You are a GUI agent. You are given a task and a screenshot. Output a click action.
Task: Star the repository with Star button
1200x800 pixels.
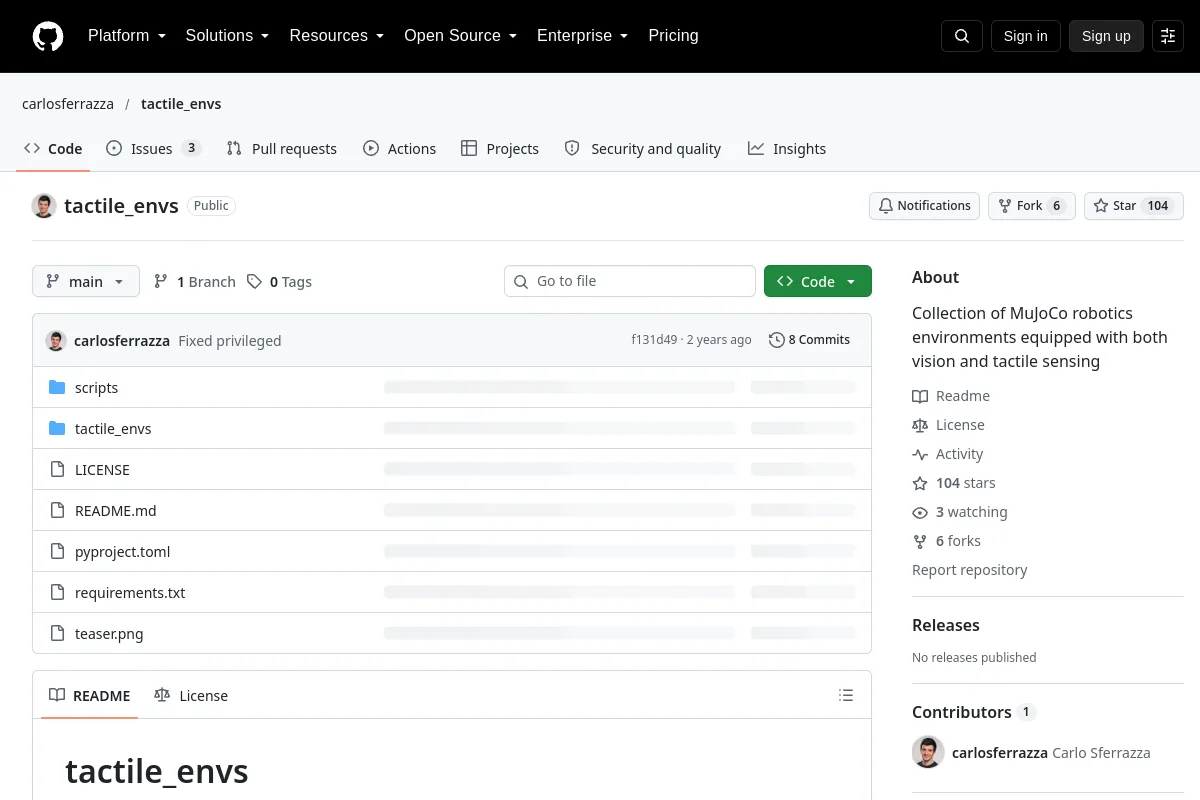coord(1134,206)
